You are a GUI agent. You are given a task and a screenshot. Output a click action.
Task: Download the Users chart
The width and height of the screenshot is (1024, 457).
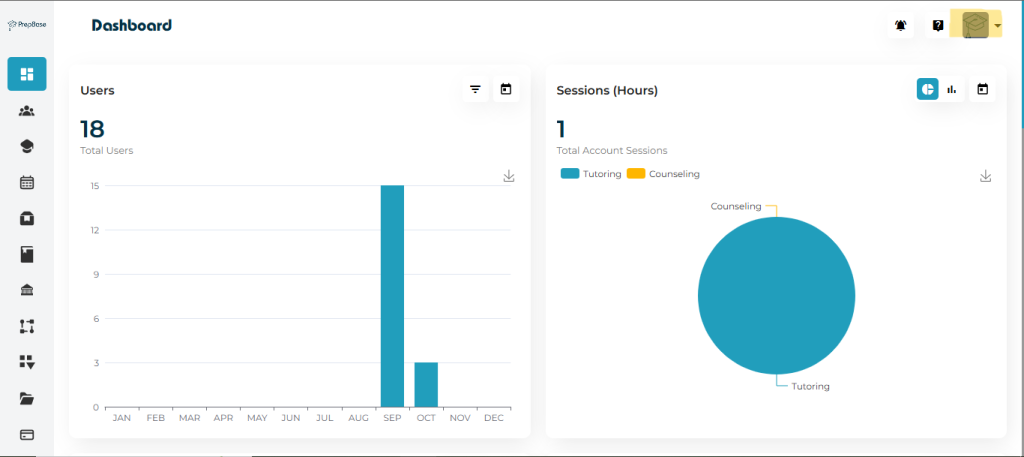[509, 176]
